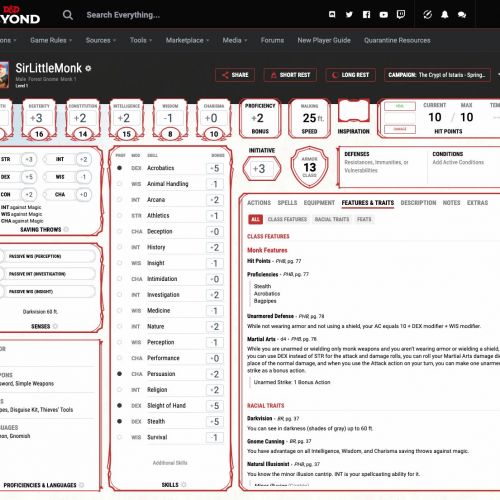The height and width of the screenshot is (500, 500).
Task: Switch to the Description tab
Action: [x=418, y=203]
